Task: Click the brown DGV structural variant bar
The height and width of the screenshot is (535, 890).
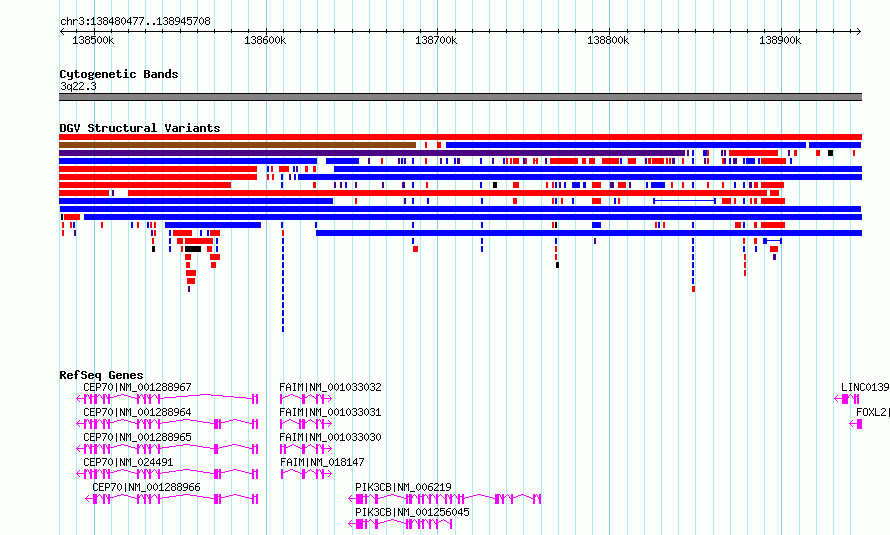Action: pyautogui.click(x=237, y=145)
